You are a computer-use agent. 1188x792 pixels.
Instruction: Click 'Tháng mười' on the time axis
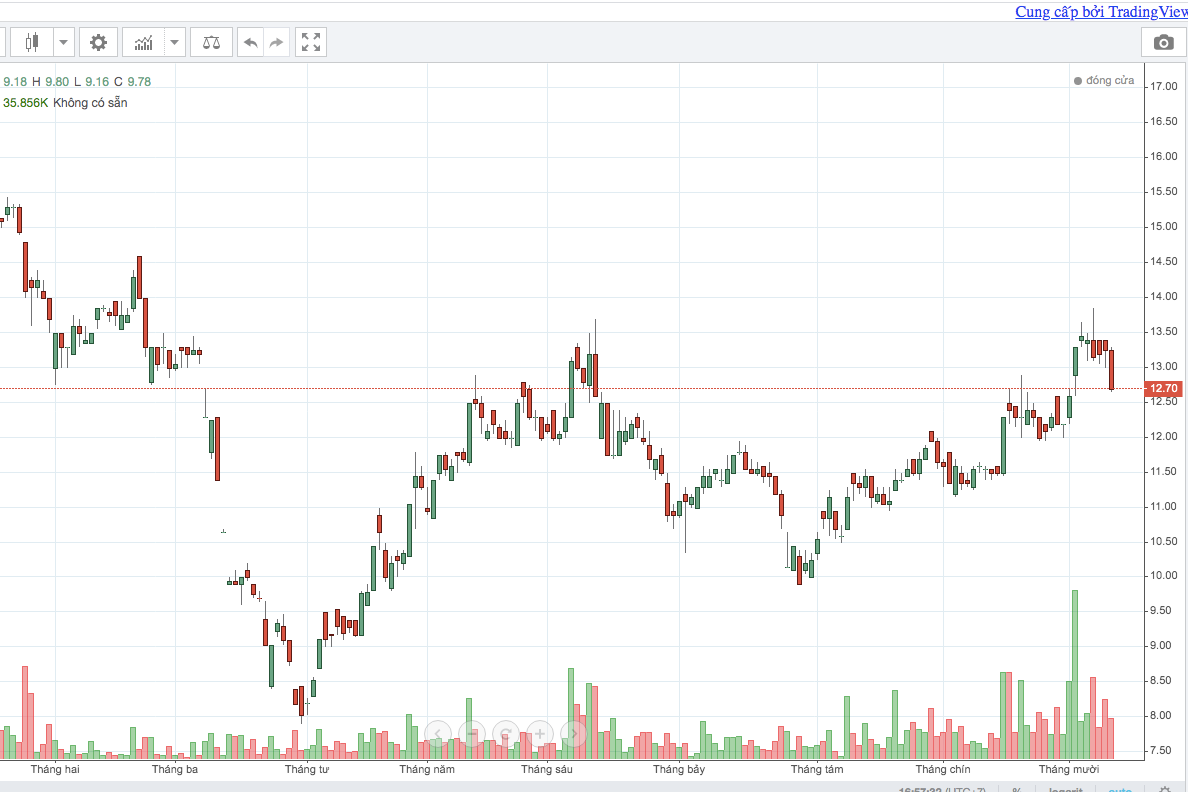point(1069,769)
